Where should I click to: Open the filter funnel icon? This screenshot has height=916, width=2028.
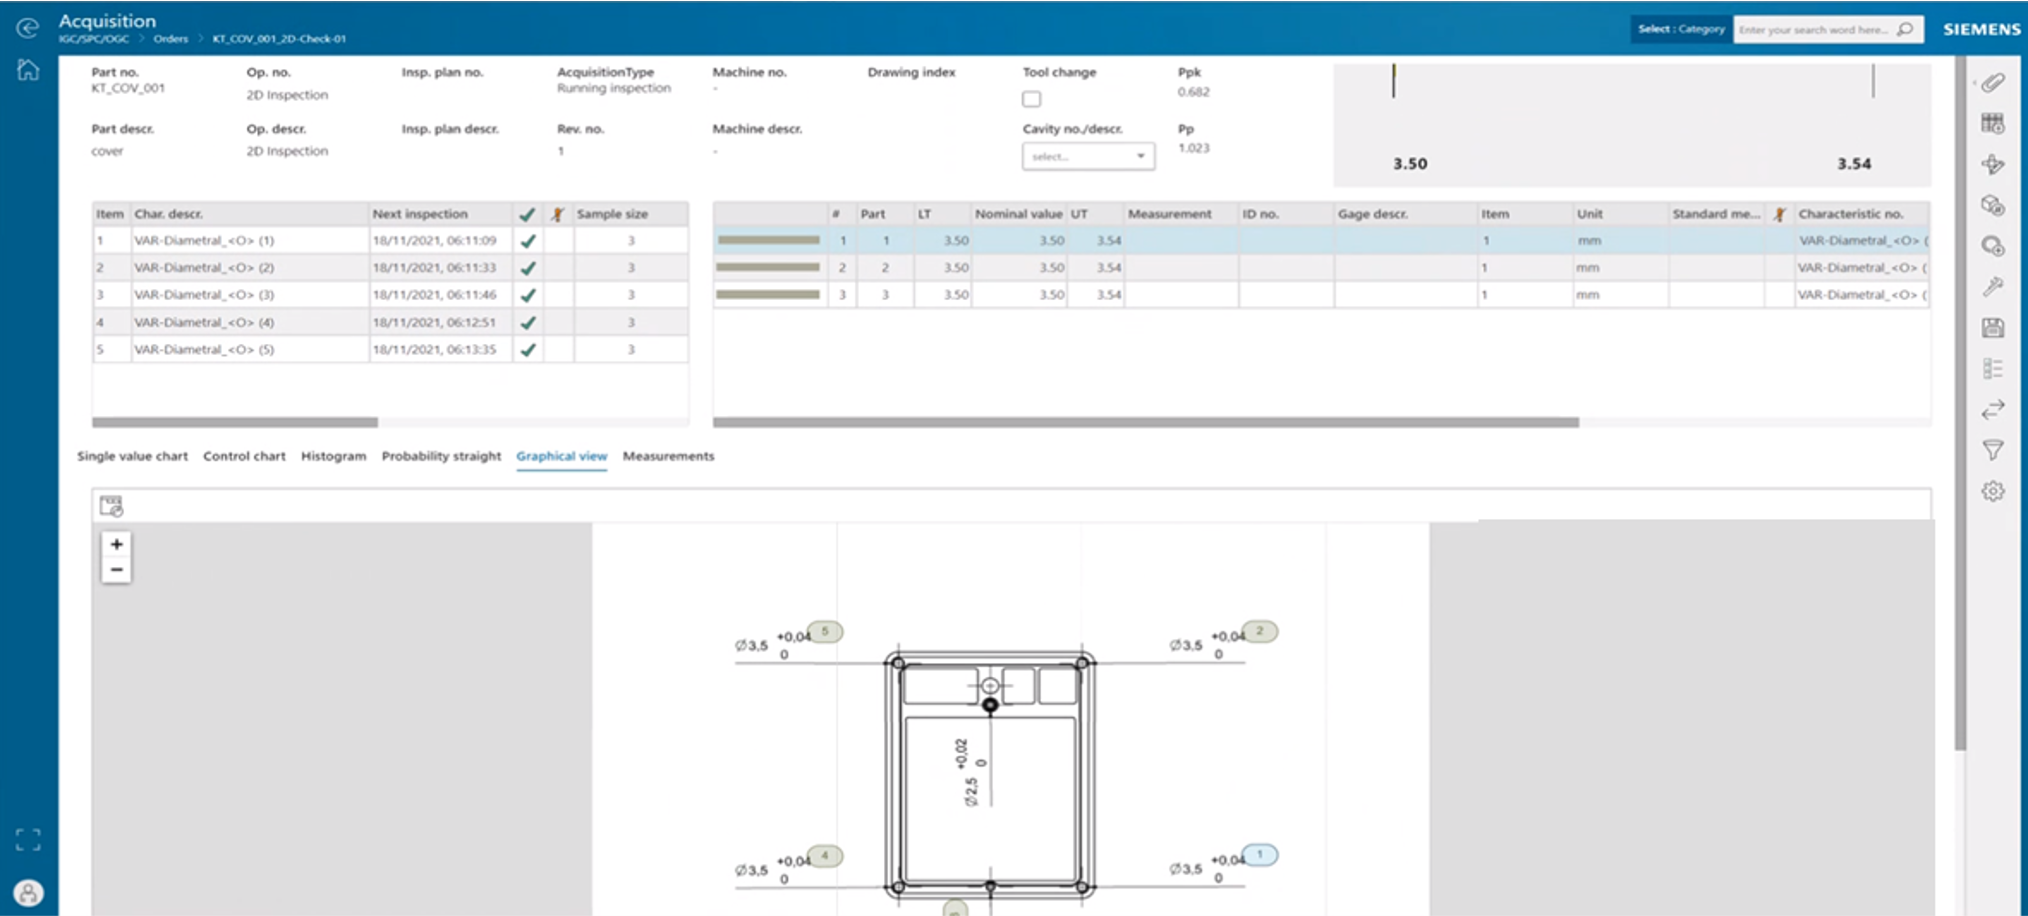point(1993,450)
